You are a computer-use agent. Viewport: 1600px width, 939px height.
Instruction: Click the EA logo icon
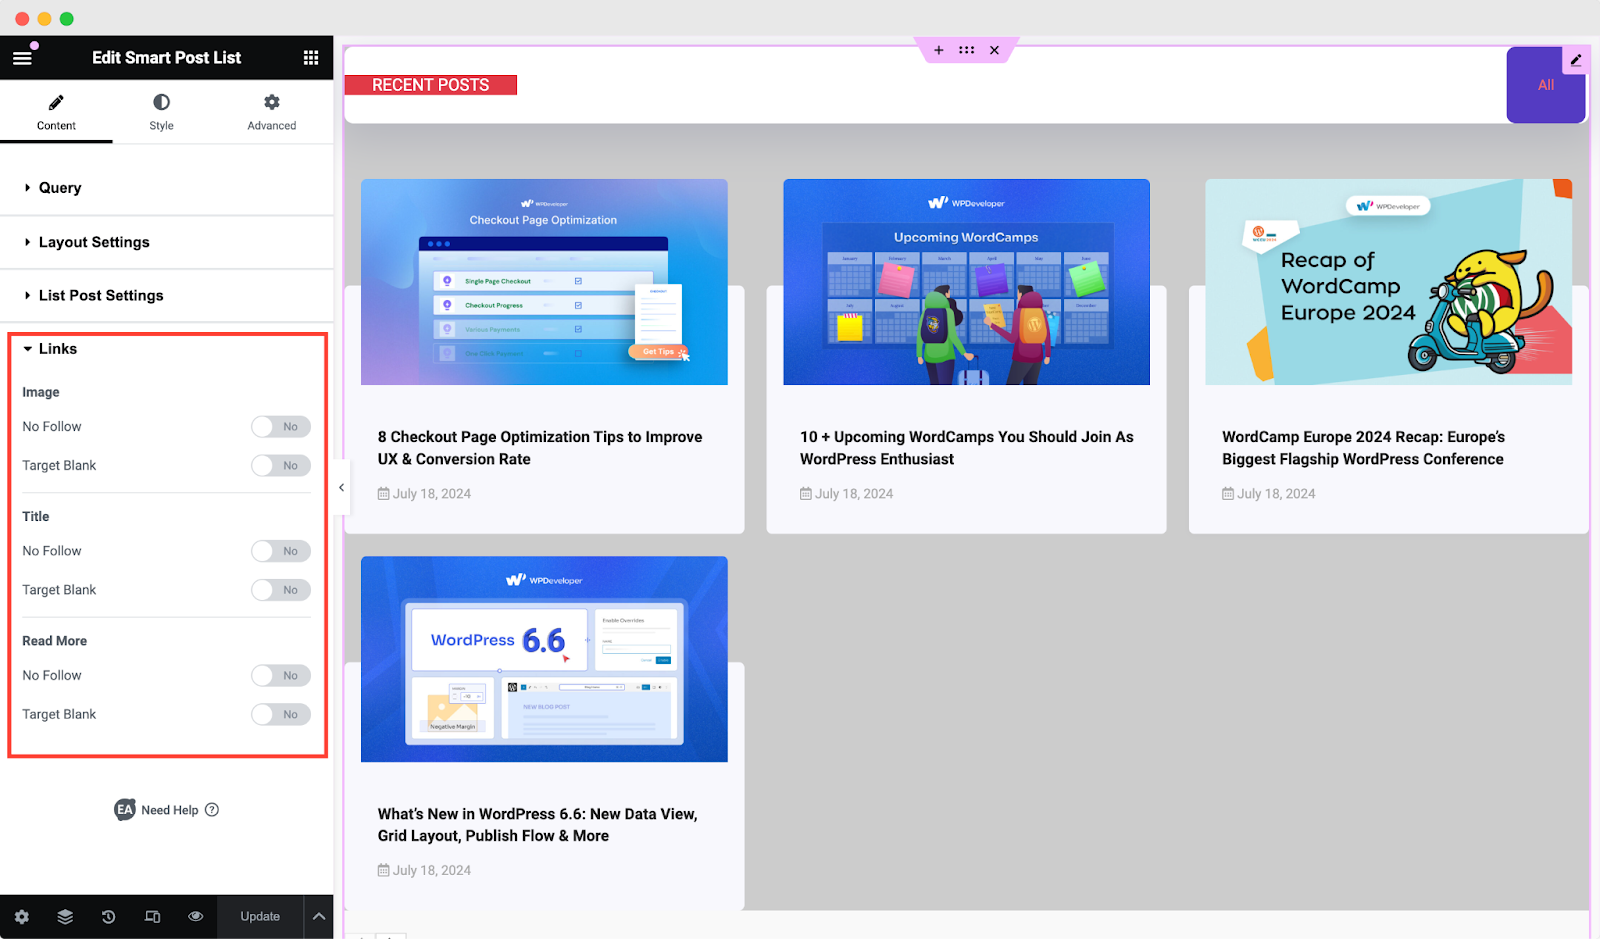coord(125,810)
